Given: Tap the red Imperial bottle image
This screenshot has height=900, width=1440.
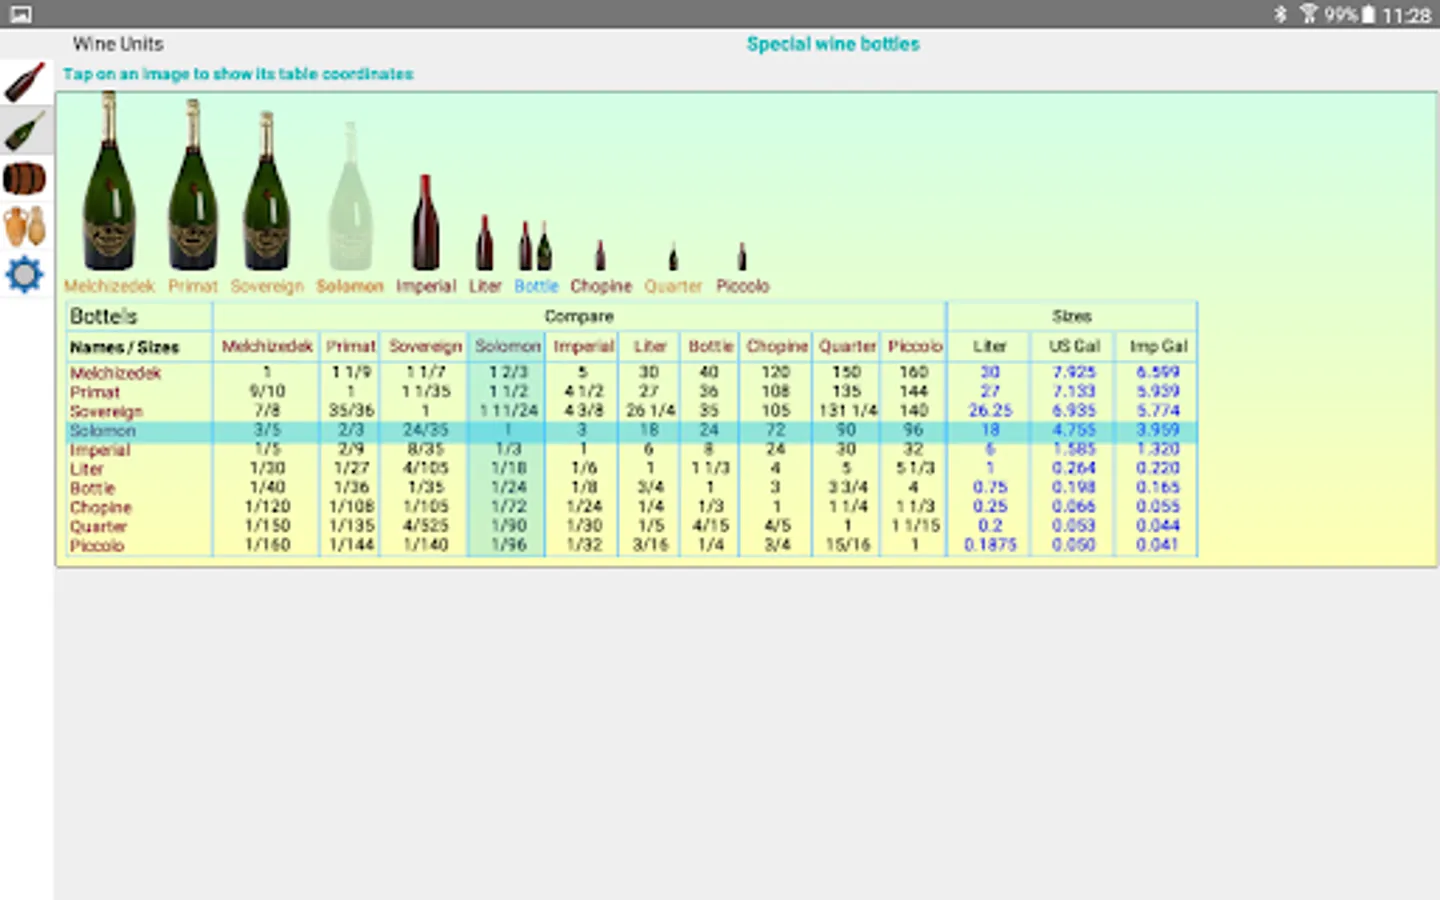Looking at the screenshot, I should tap(426, 223).
